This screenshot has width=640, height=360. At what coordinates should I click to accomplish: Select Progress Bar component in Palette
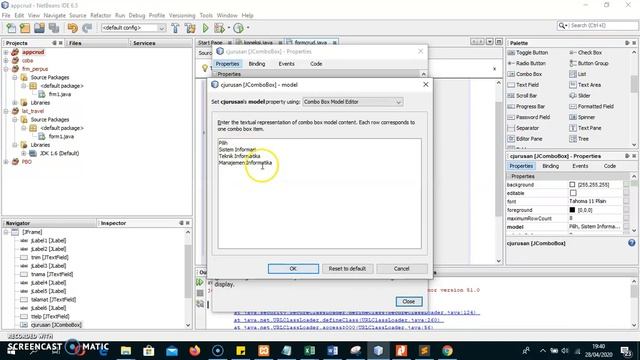point(527,107)
